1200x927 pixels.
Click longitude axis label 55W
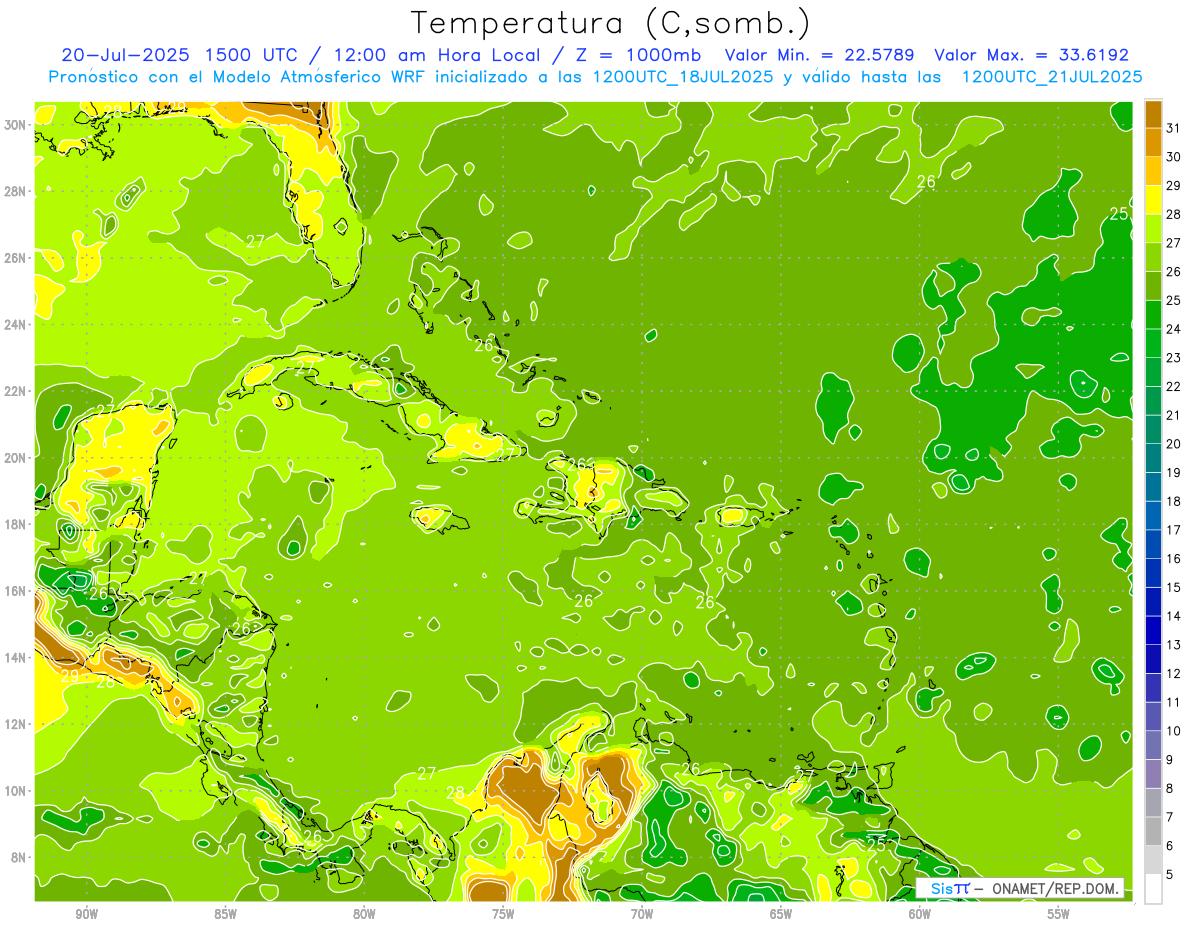pyautogui.click(x=1059, y=914)
